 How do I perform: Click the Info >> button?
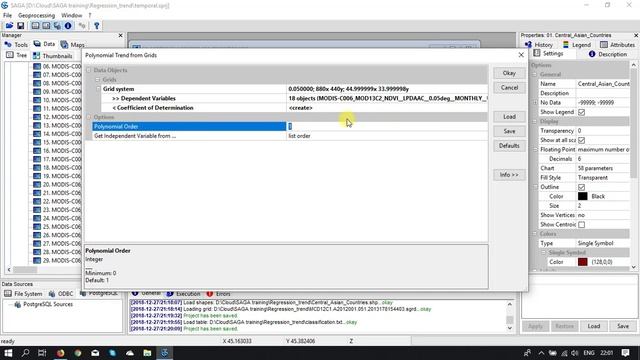pos(509,175)
